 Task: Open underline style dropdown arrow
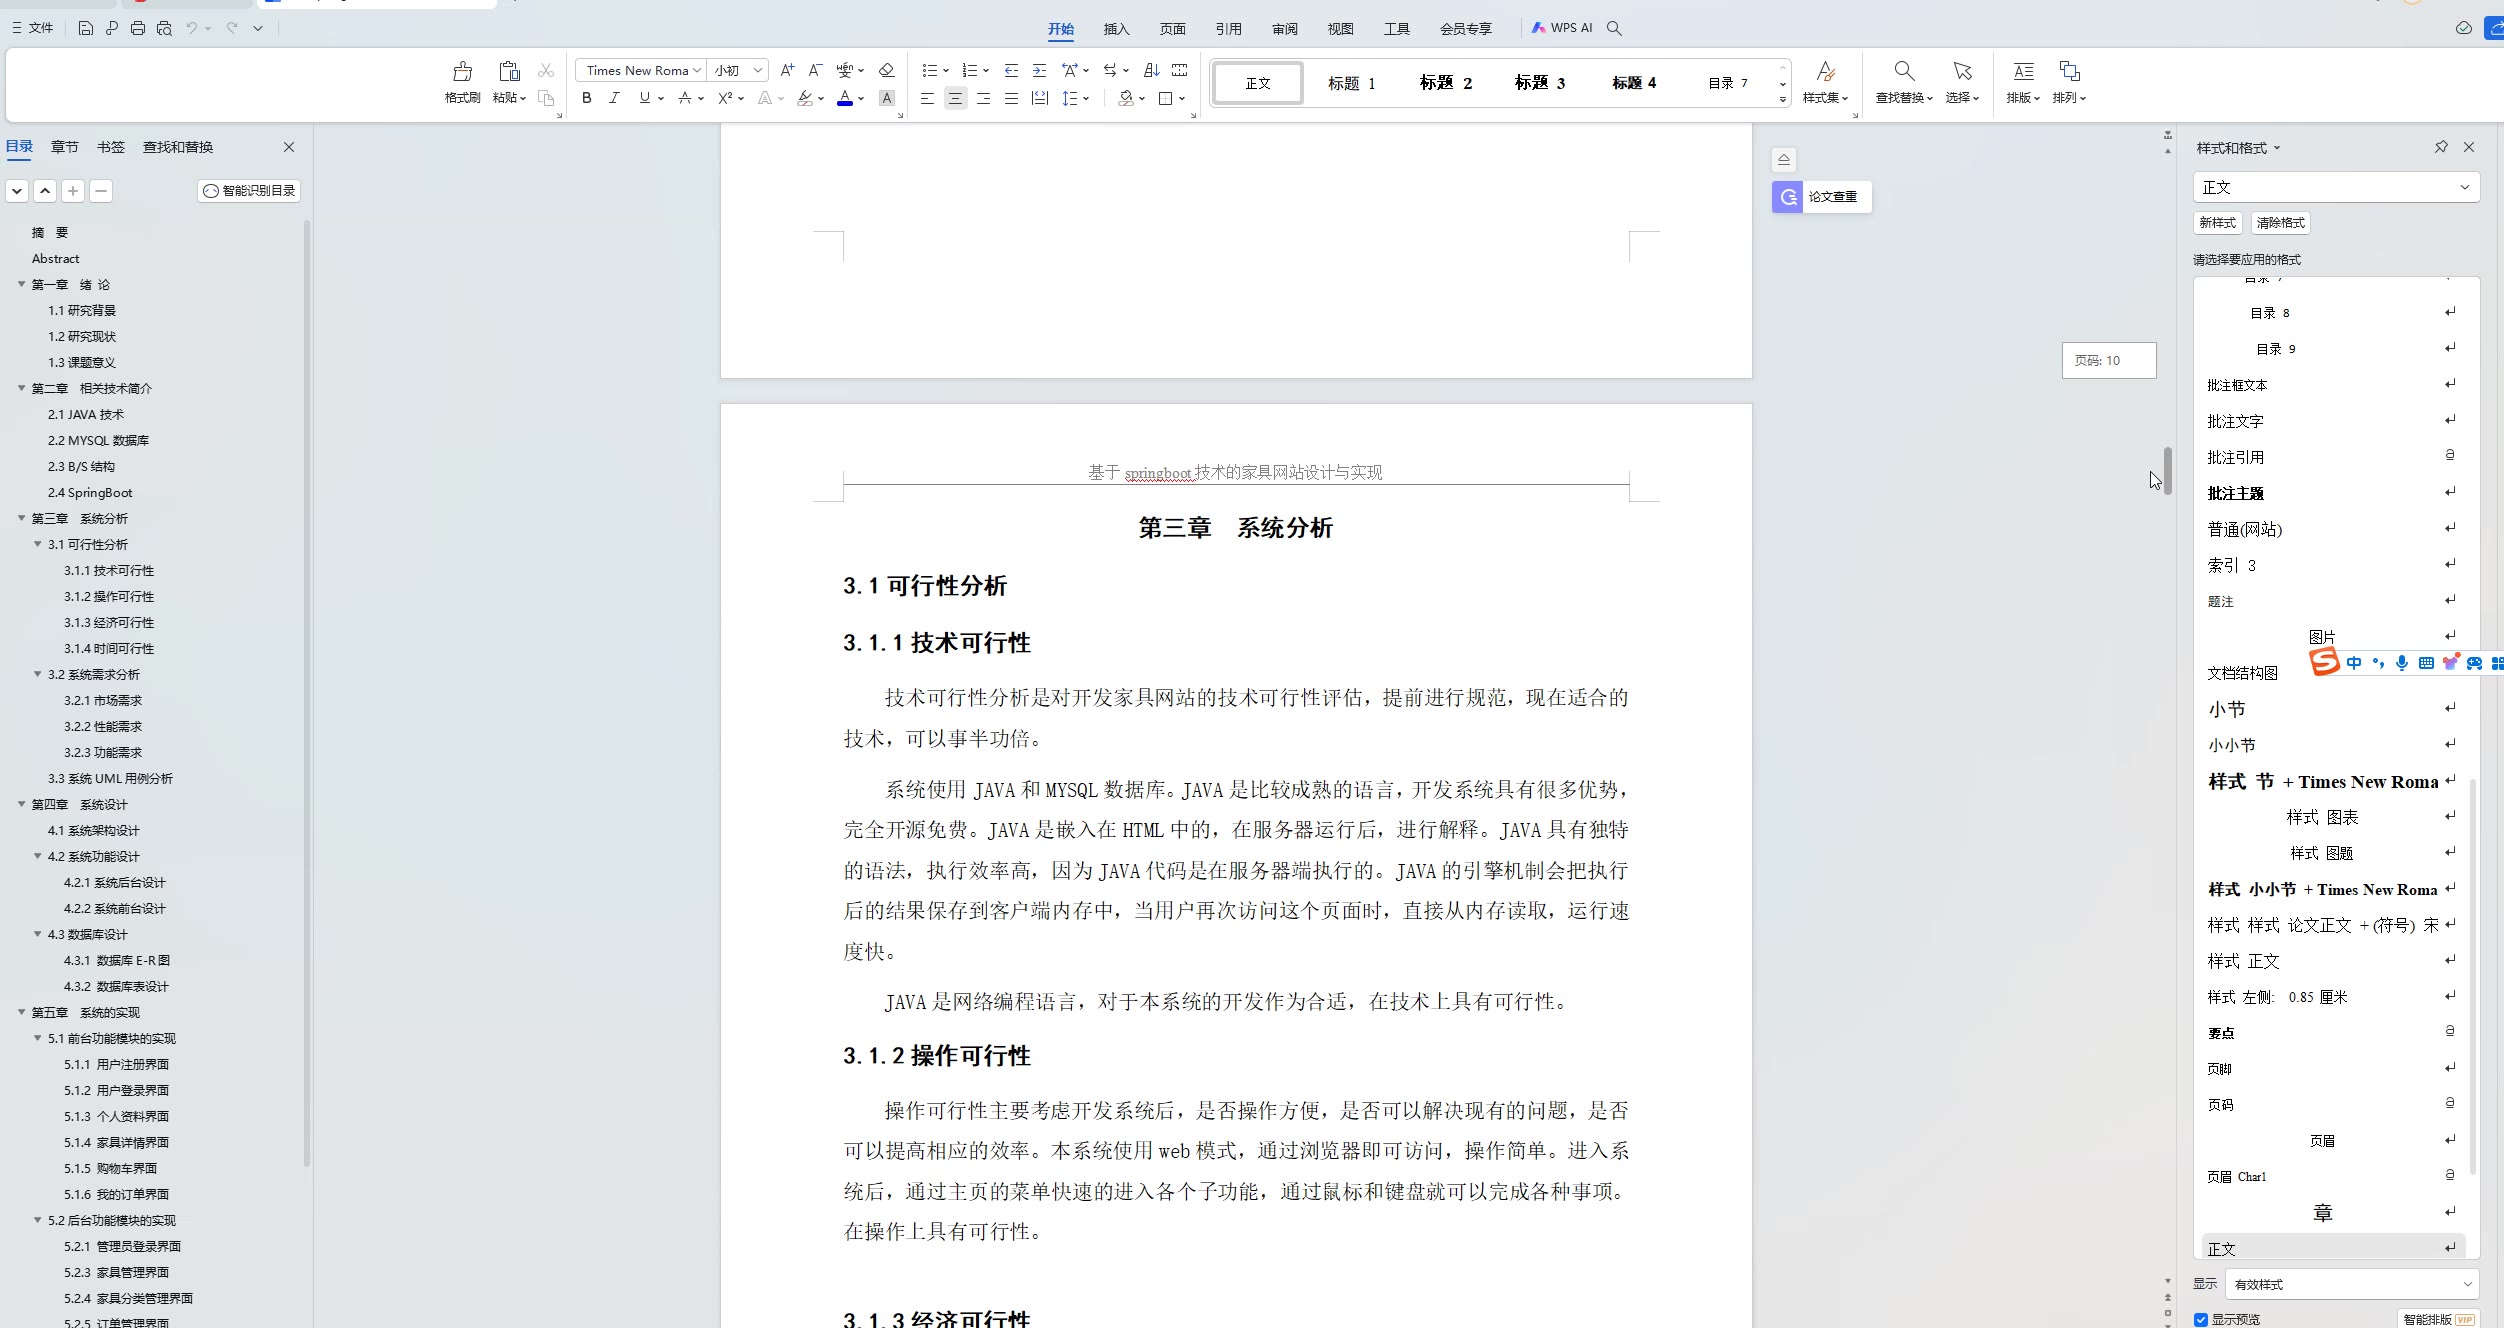coord(661,98)
